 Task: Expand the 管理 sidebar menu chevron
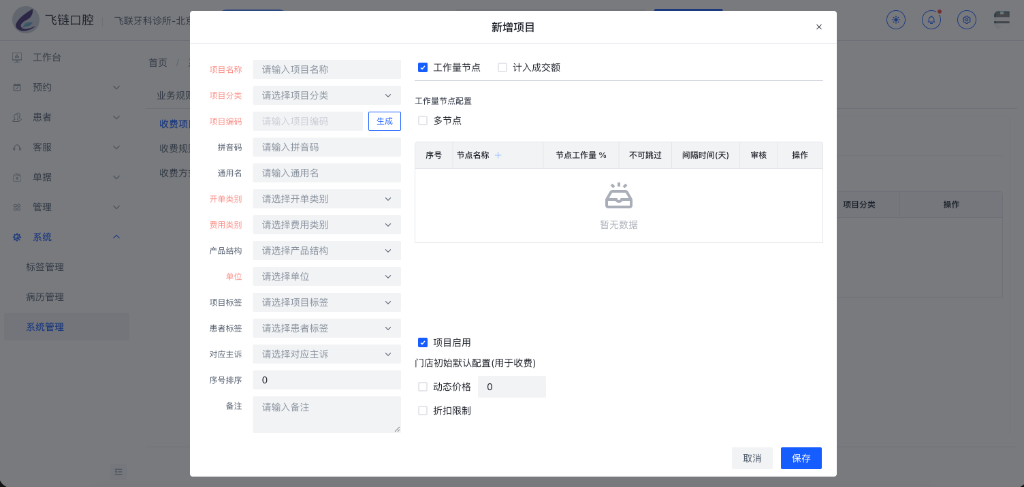click(116, 208)
